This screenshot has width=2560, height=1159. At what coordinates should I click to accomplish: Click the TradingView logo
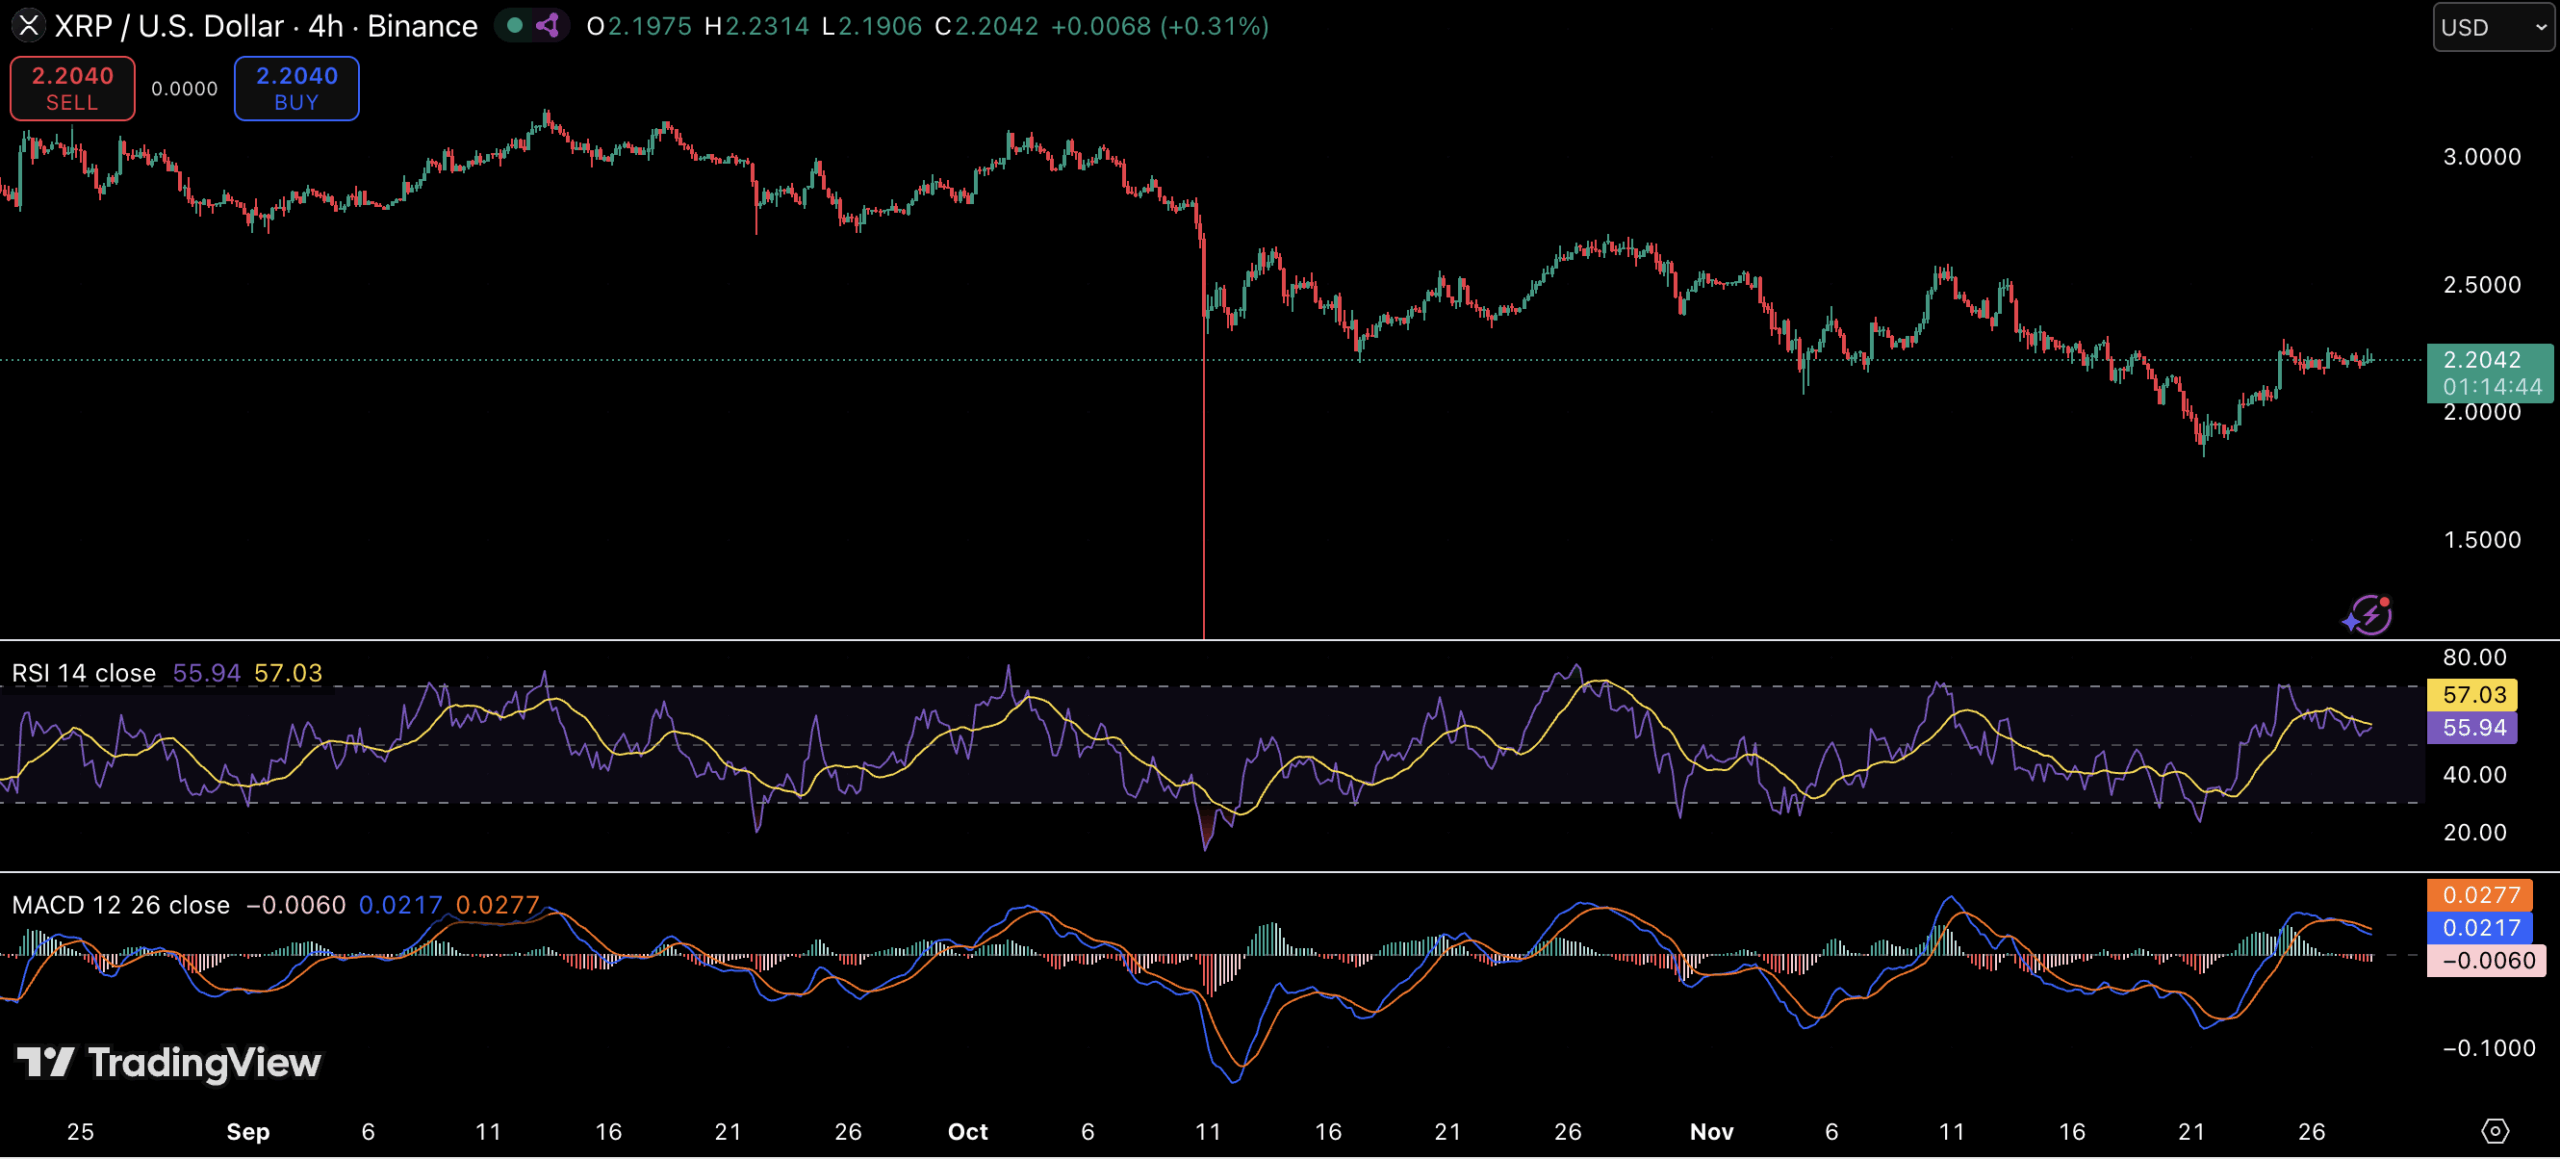tap(169, 1062)
